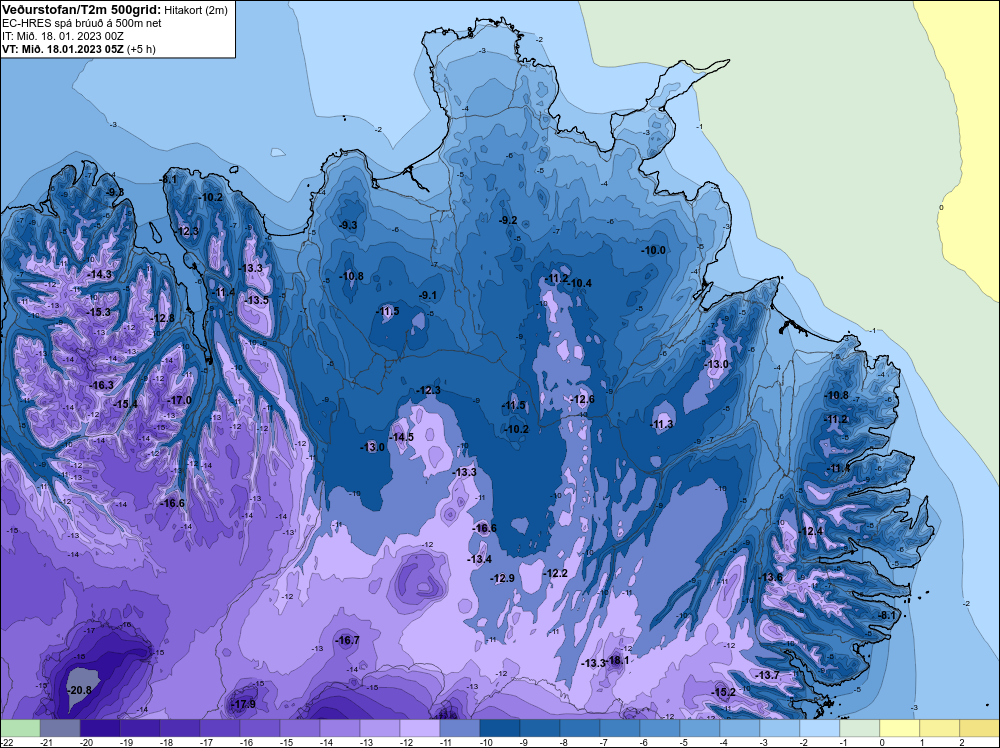1000x748 pixels.
Task: Click the -12.2 temperature label
Action: click(555, 573)
